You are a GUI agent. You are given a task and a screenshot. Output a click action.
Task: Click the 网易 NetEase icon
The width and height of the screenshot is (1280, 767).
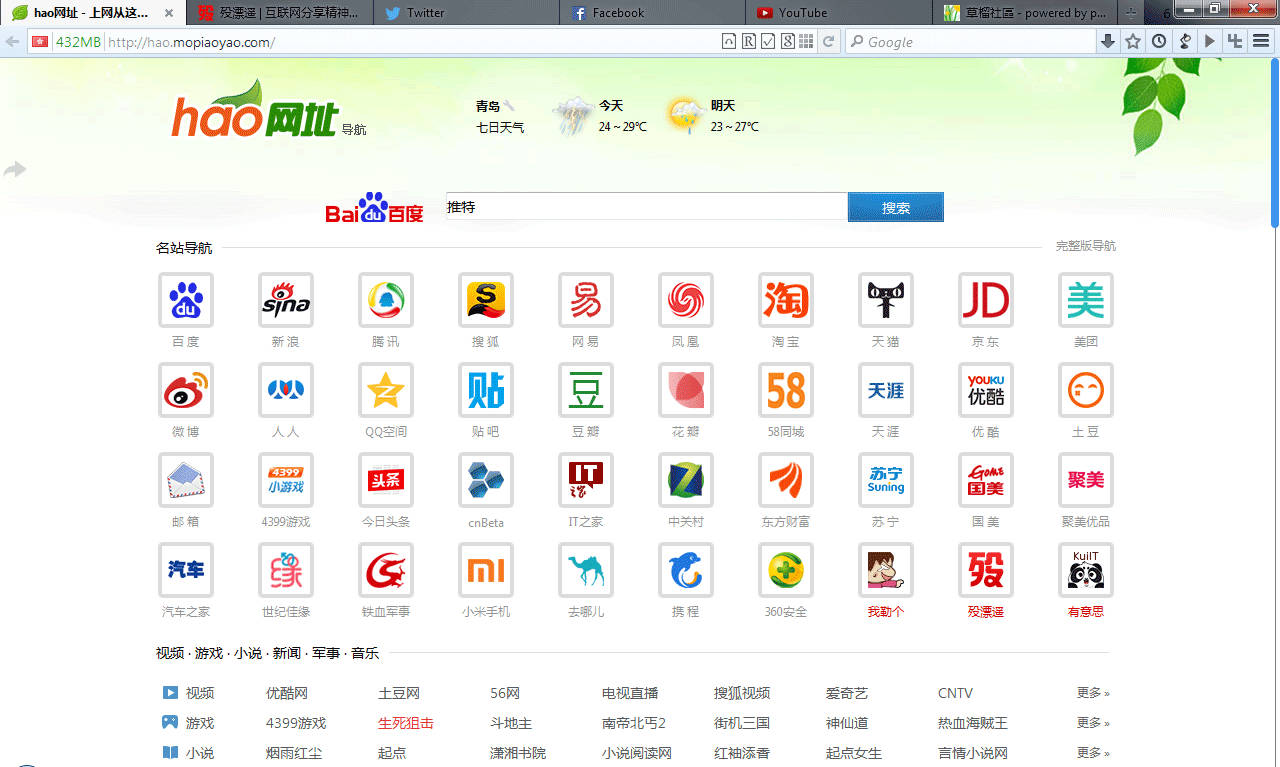tap(586, 300)
